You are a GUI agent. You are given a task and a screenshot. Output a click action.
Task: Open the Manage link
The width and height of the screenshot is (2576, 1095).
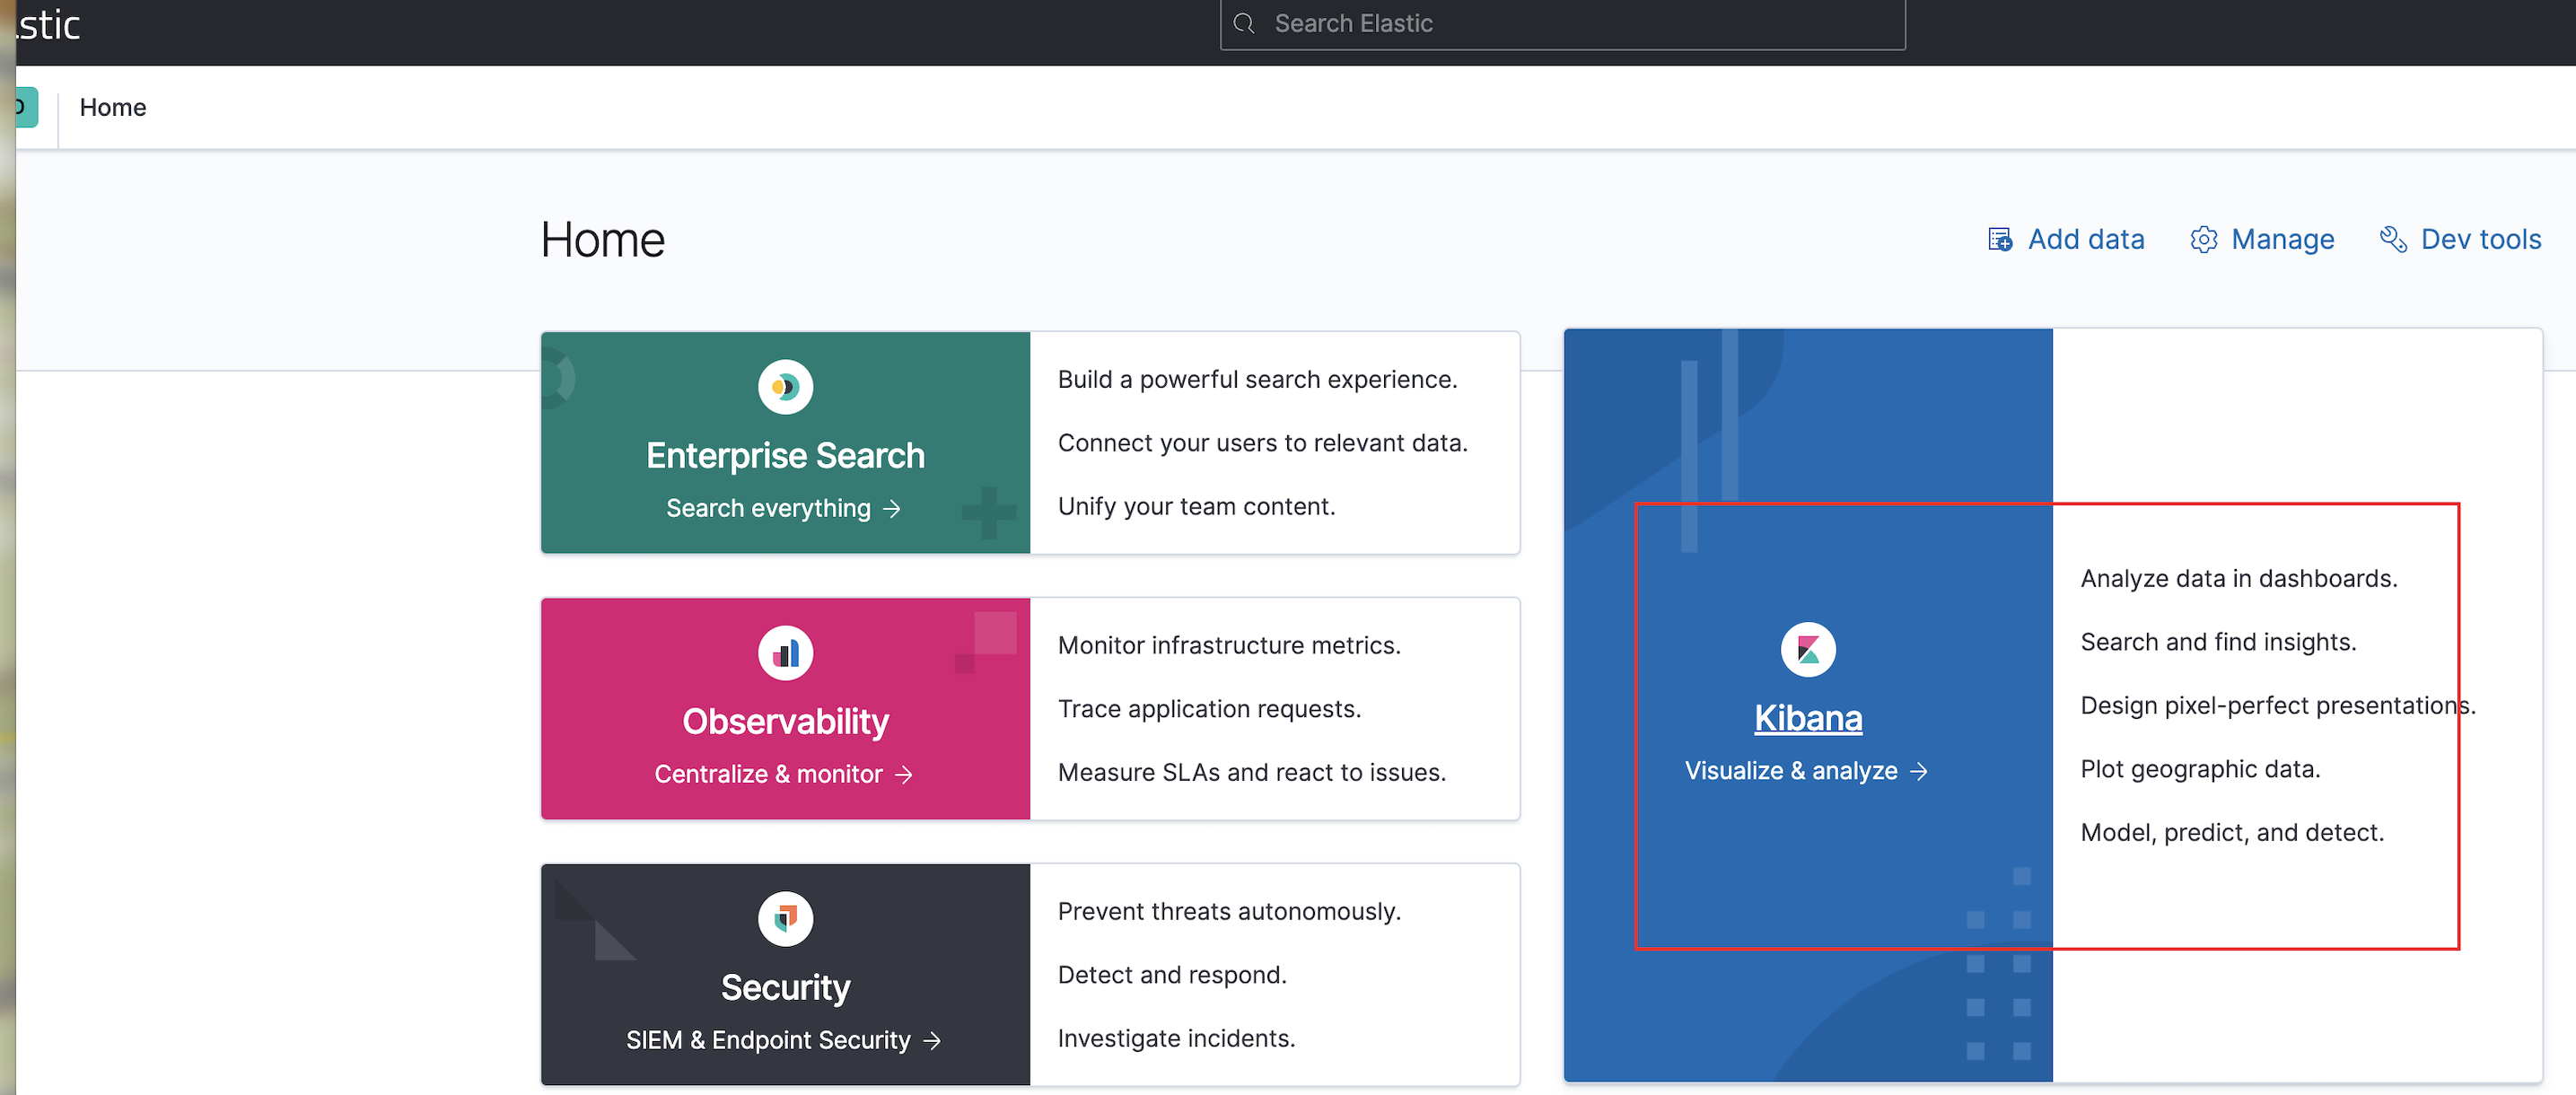2262,240
